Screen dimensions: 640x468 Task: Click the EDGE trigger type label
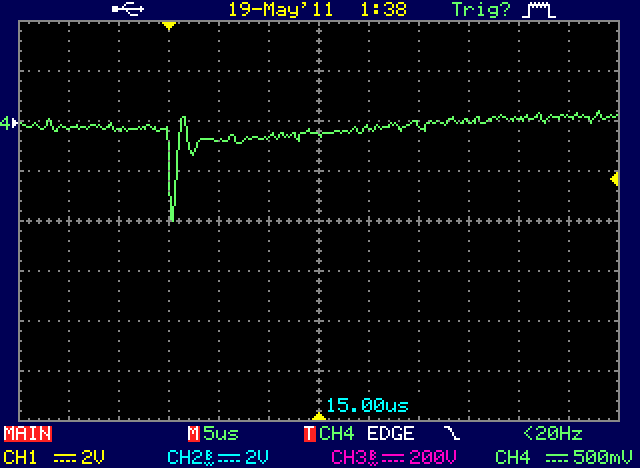click(x=391, y=433)
